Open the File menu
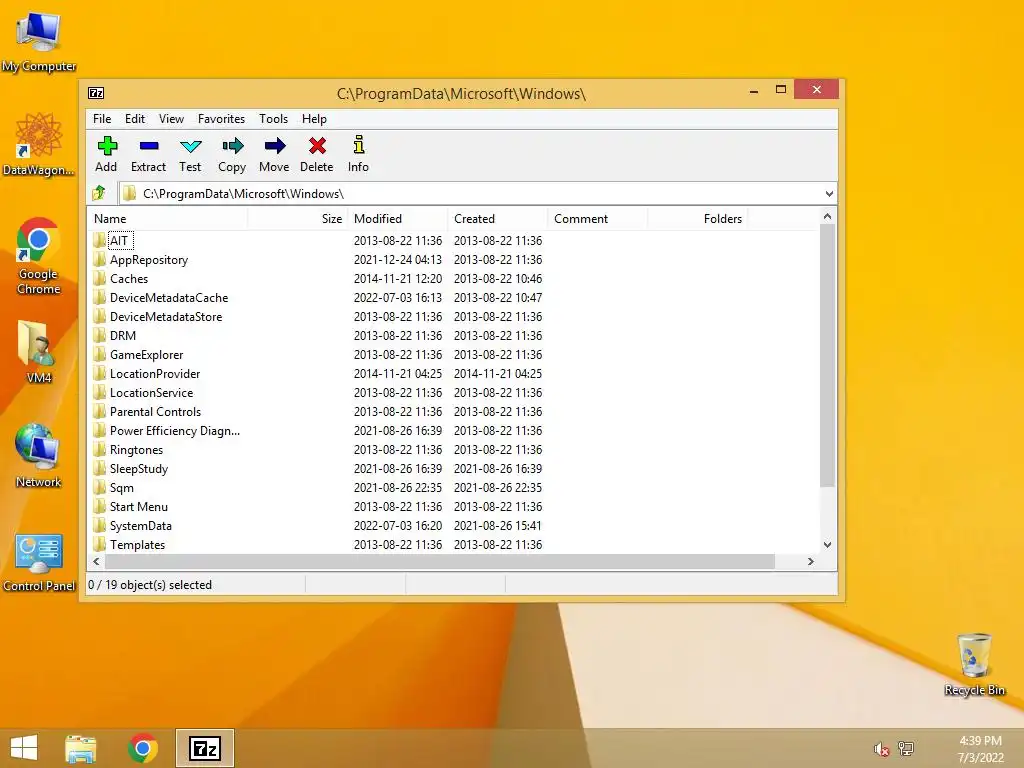The height and width of the screenshot is (768, 1024). (x=102, y=119)
